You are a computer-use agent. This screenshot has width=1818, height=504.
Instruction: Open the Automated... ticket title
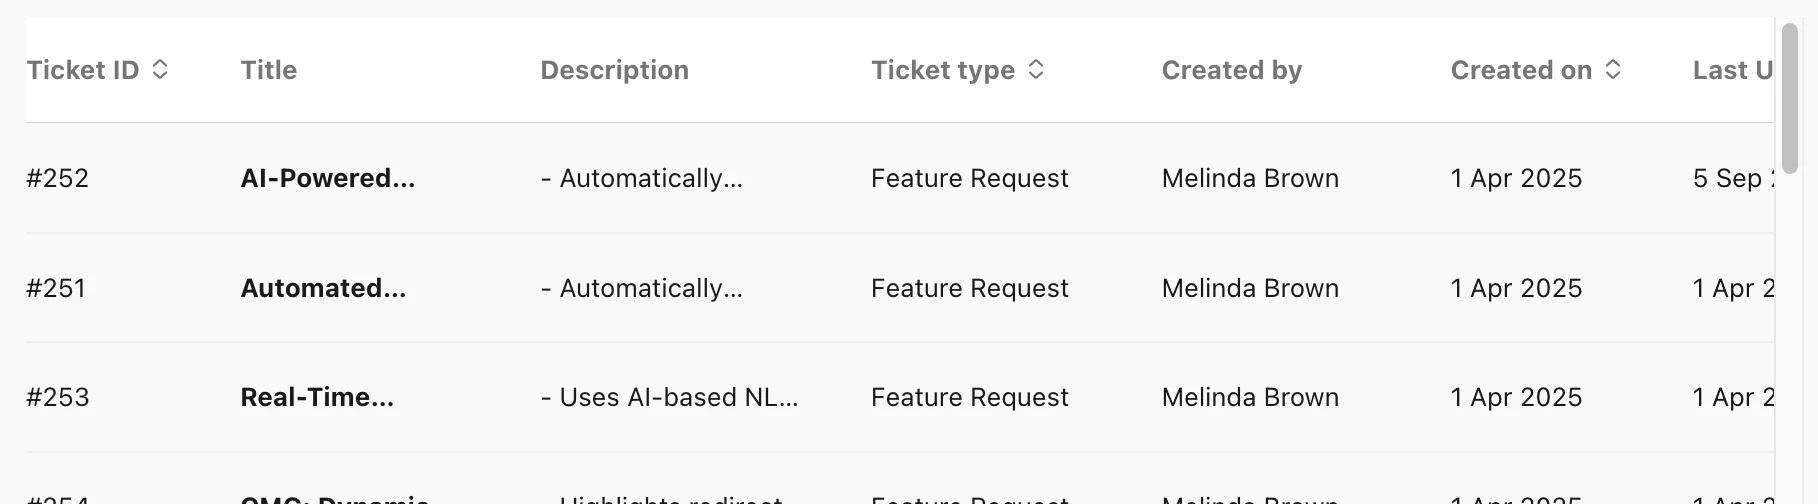324,288
